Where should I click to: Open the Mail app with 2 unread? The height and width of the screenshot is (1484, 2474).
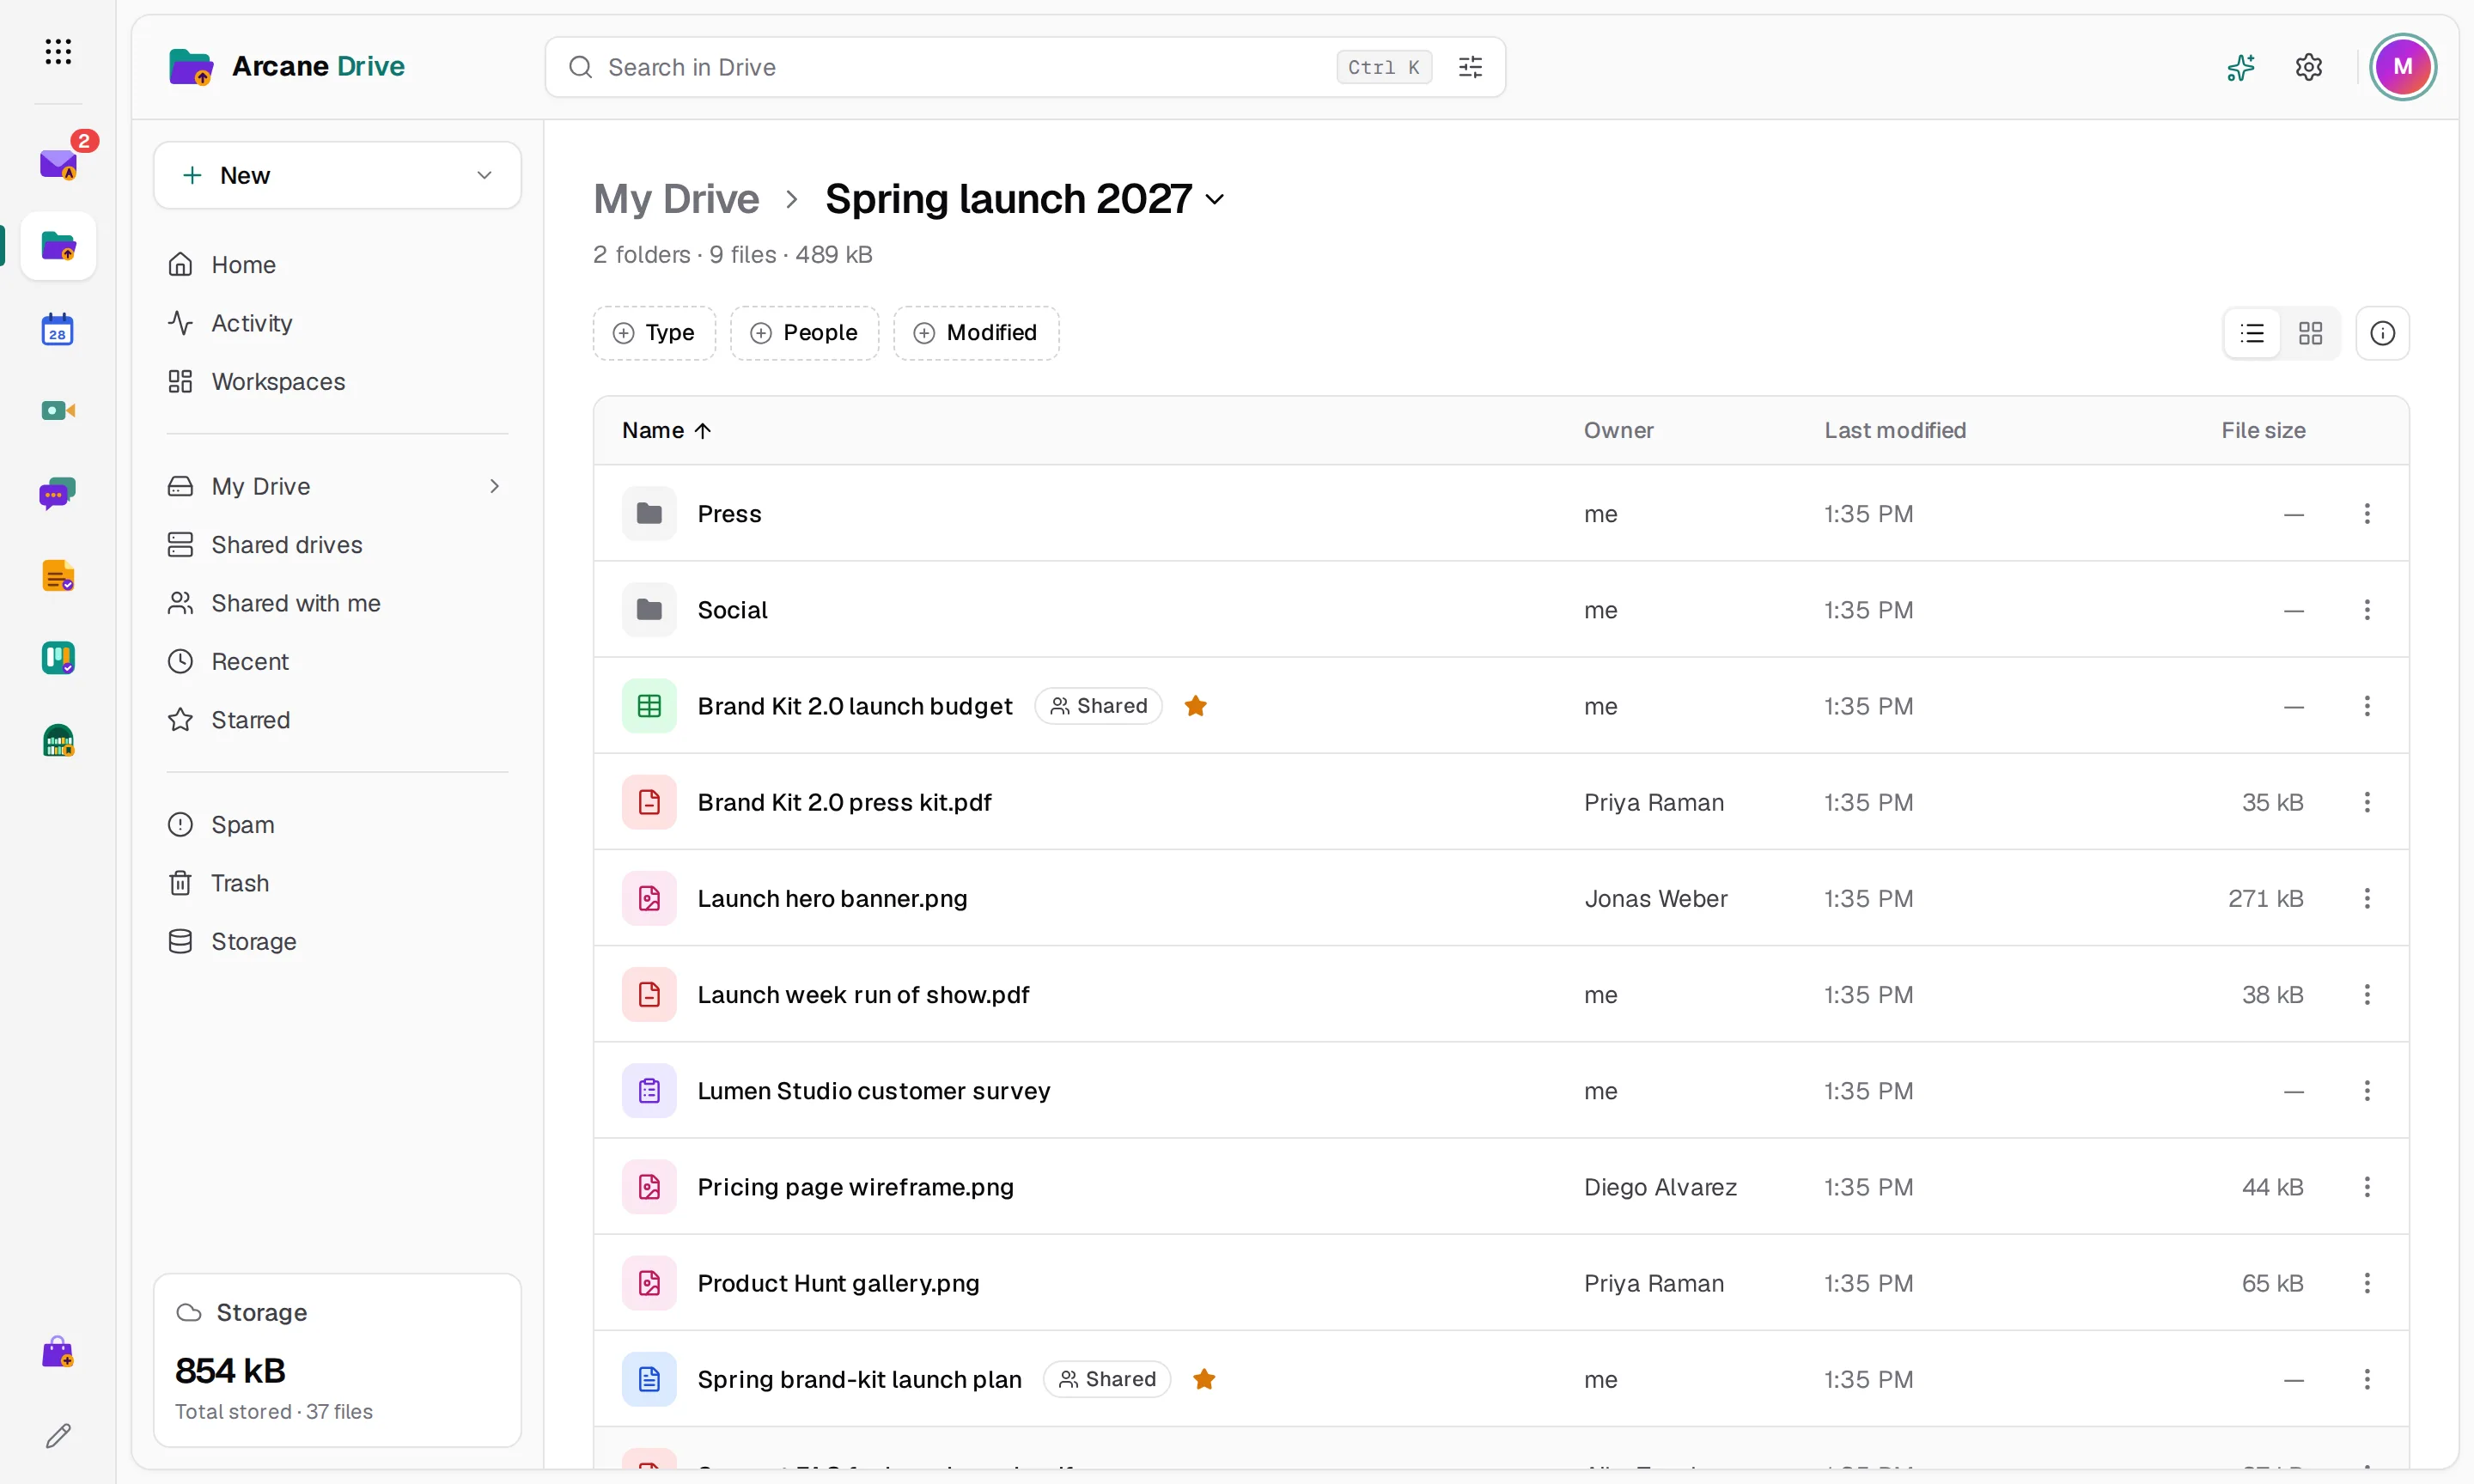tap(58, 163)
